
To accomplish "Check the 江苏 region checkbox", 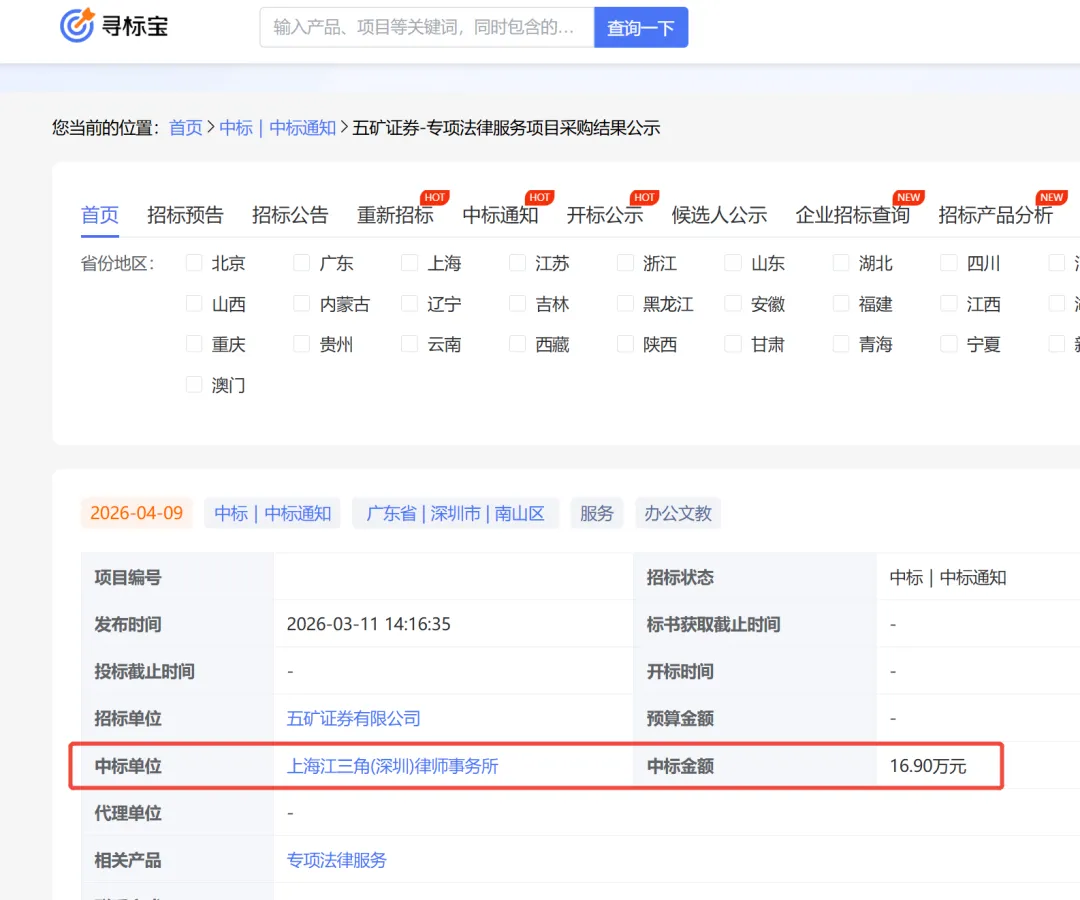I will (517, 263).
